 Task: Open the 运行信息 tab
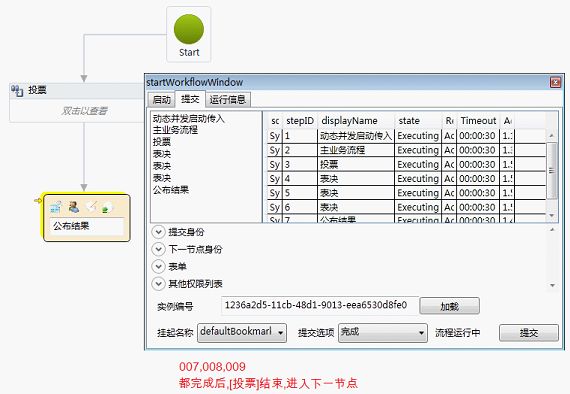point(228,99)
